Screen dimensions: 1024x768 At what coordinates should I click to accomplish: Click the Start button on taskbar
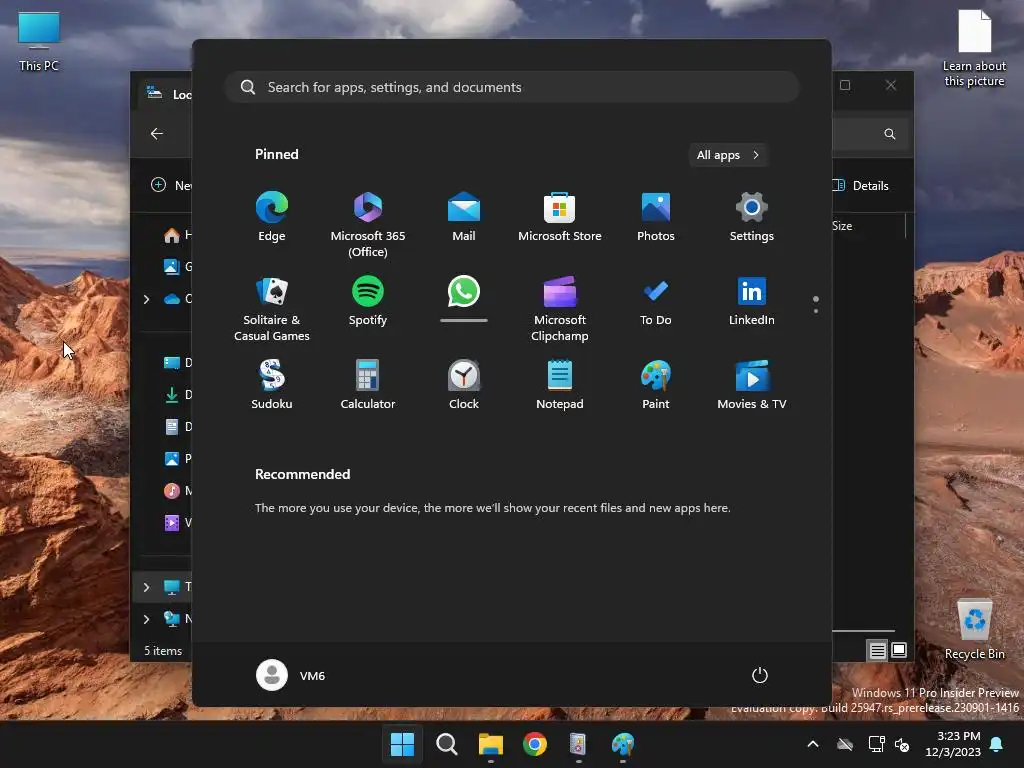click(x=402, y=744)
